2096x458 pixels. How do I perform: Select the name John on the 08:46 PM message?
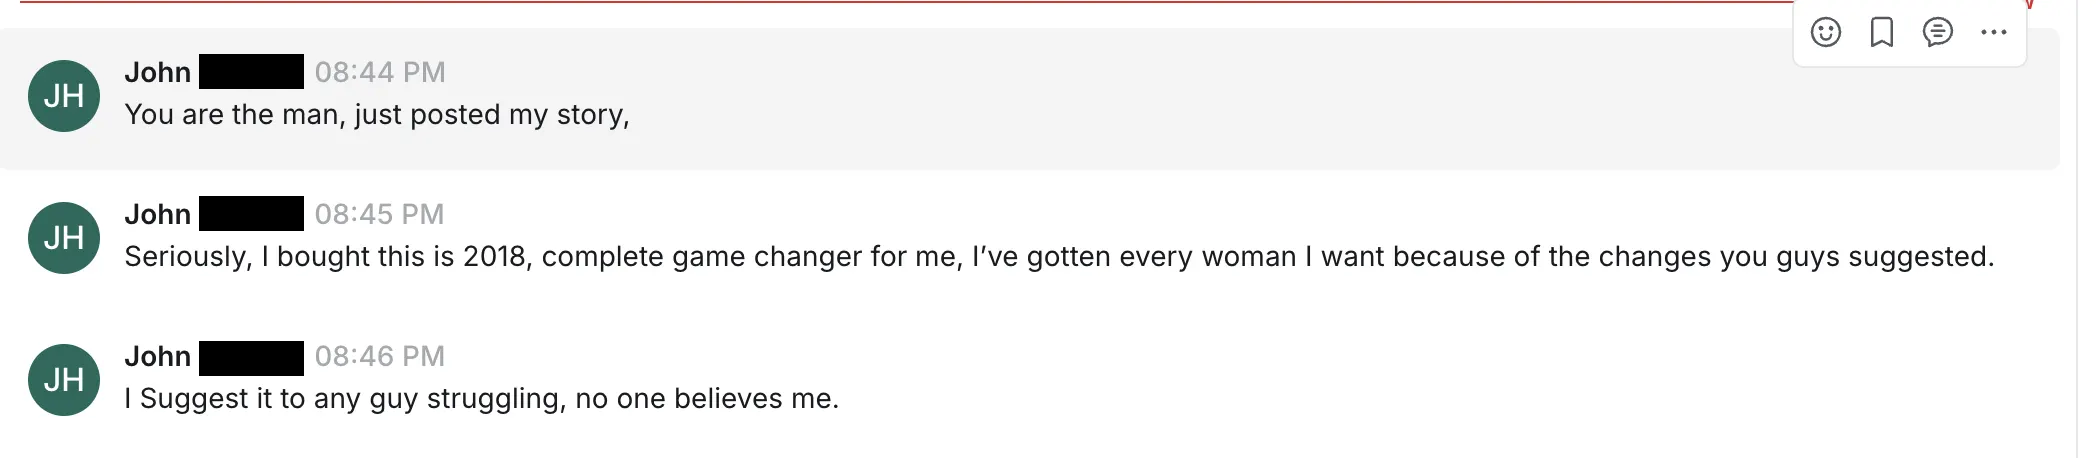[x=157, y=356]
